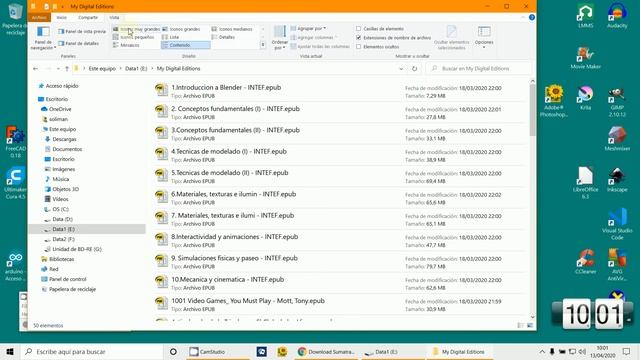
Task: Toggle Extensiones de nombre de archivo checkbox
Action: [358, 38]
